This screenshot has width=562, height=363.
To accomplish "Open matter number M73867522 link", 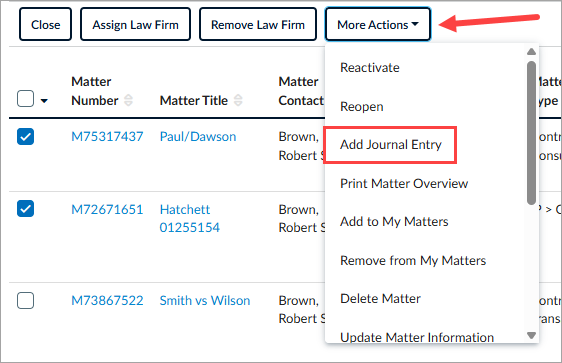I will pos(107,300).
